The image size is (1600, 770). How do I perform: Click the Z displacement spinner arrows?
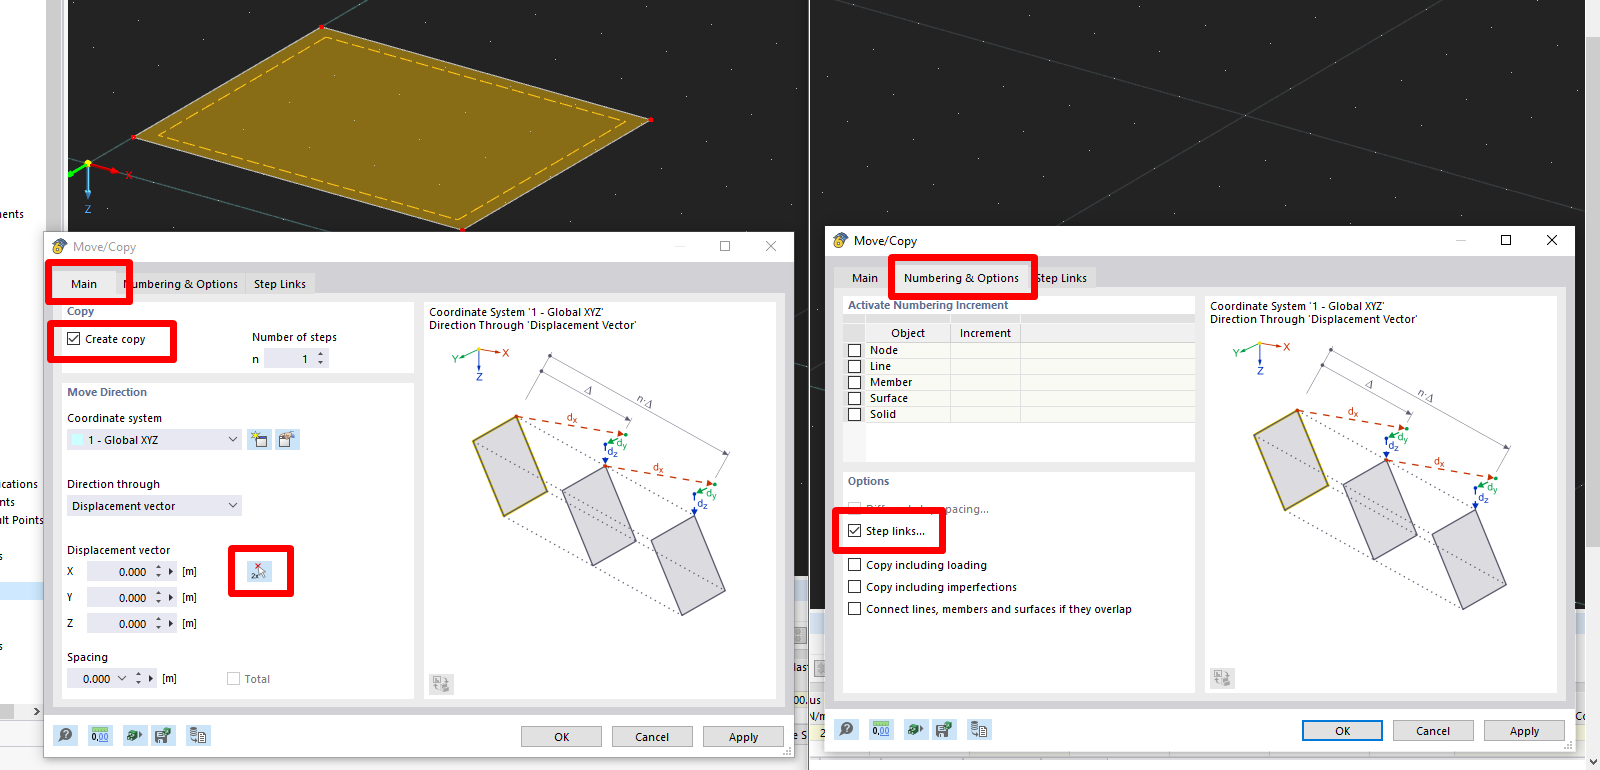click(x=158, y=624)
